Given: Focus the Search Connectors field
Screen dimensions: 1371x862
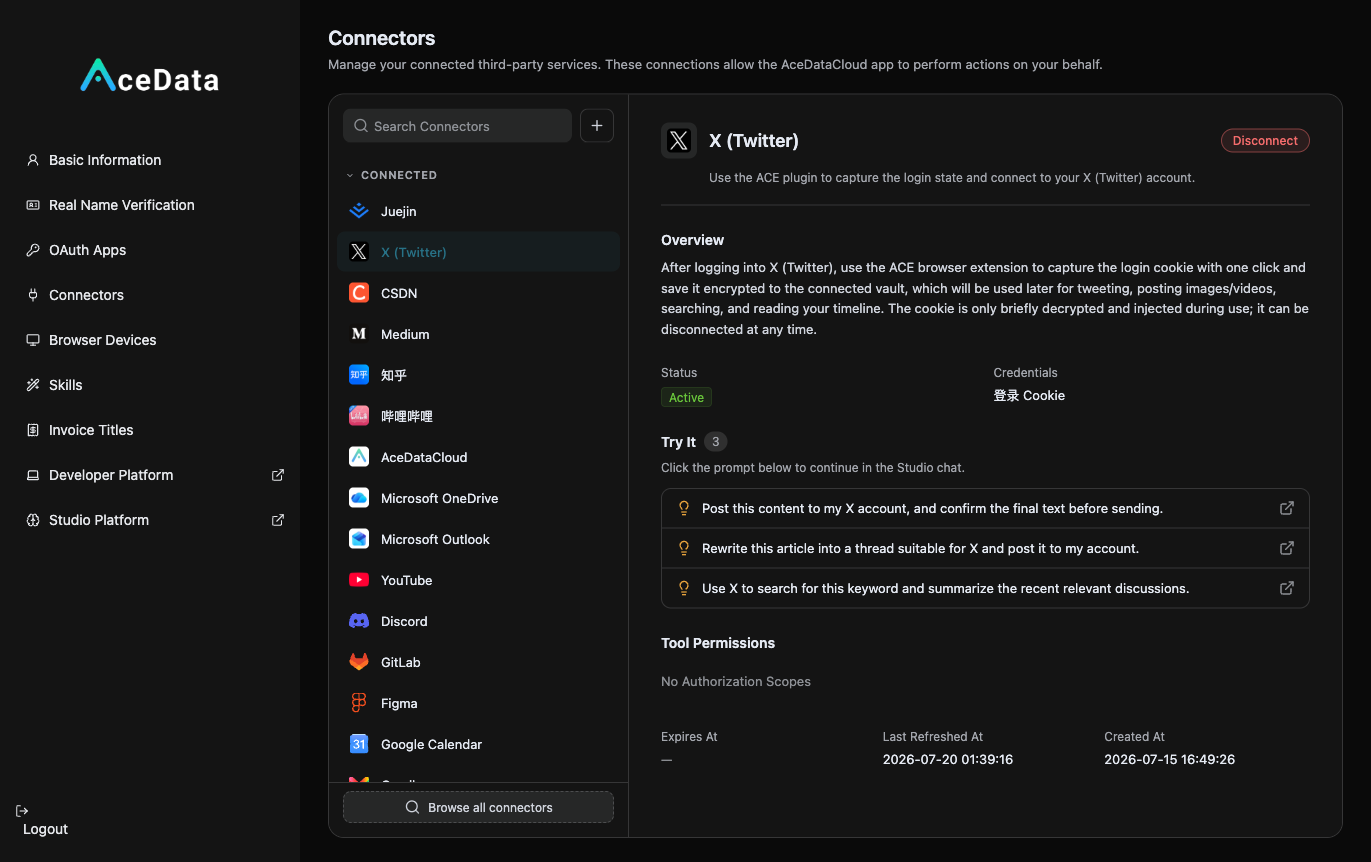Looking at the screenshot, I should [458, 126].
